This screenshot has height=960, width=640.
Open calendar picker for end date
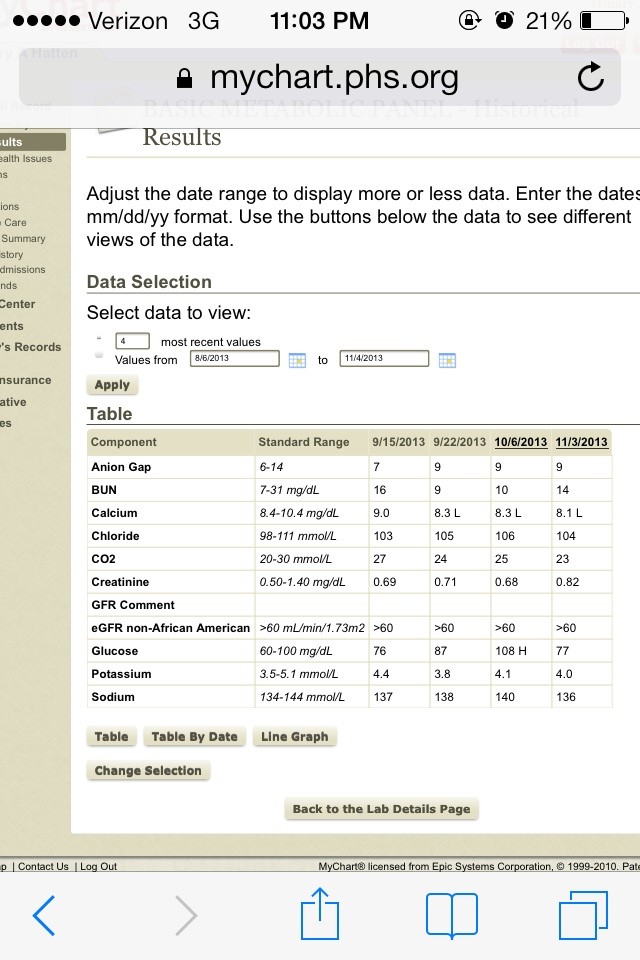click(447, 360)
